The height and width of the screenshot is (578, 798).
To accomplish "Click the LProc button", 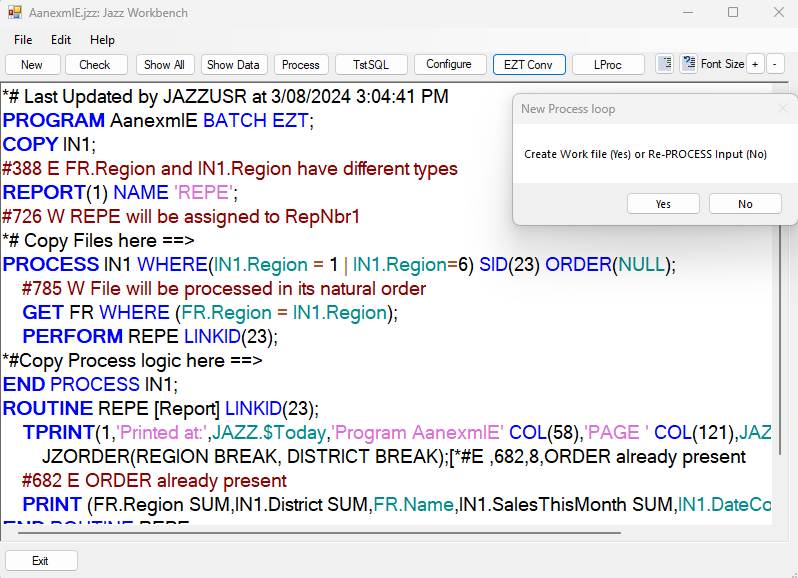I will [x=607, y=64].
